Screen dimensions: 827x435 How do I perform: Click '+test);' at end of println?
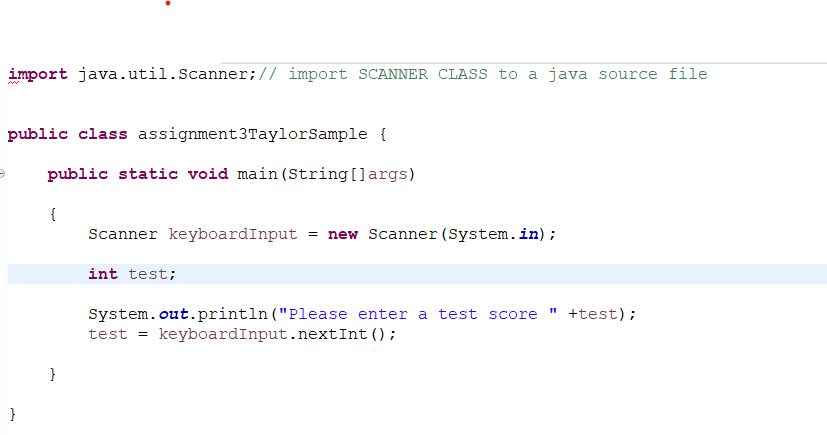tap(602, 314)
